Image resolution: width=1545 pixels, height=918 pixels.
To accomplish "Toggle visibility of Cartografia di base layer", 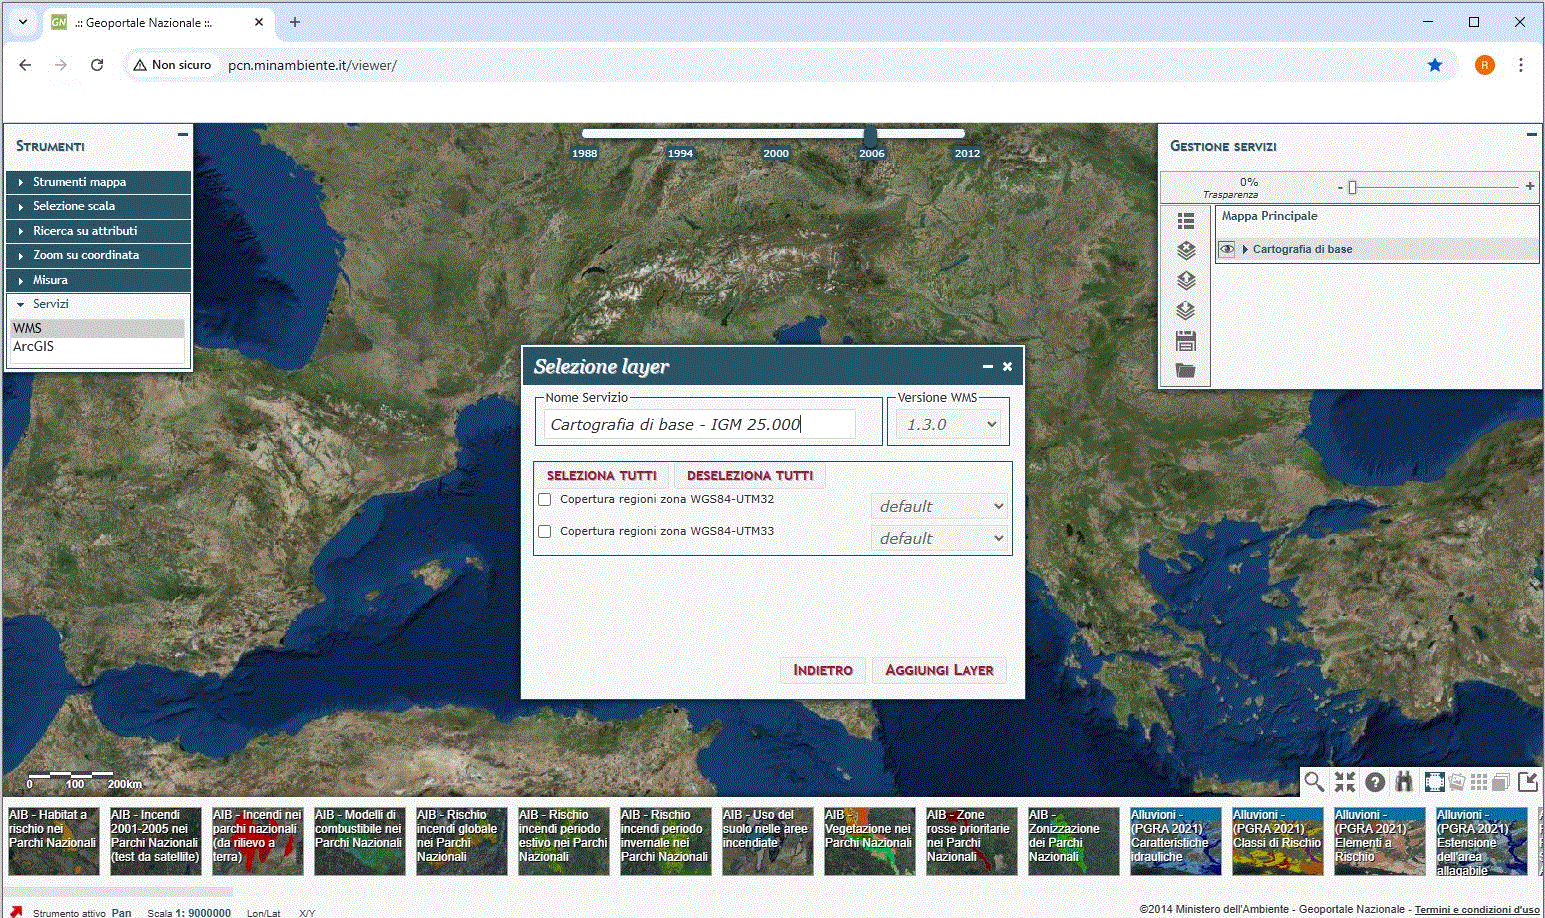I will point(1227,249).
